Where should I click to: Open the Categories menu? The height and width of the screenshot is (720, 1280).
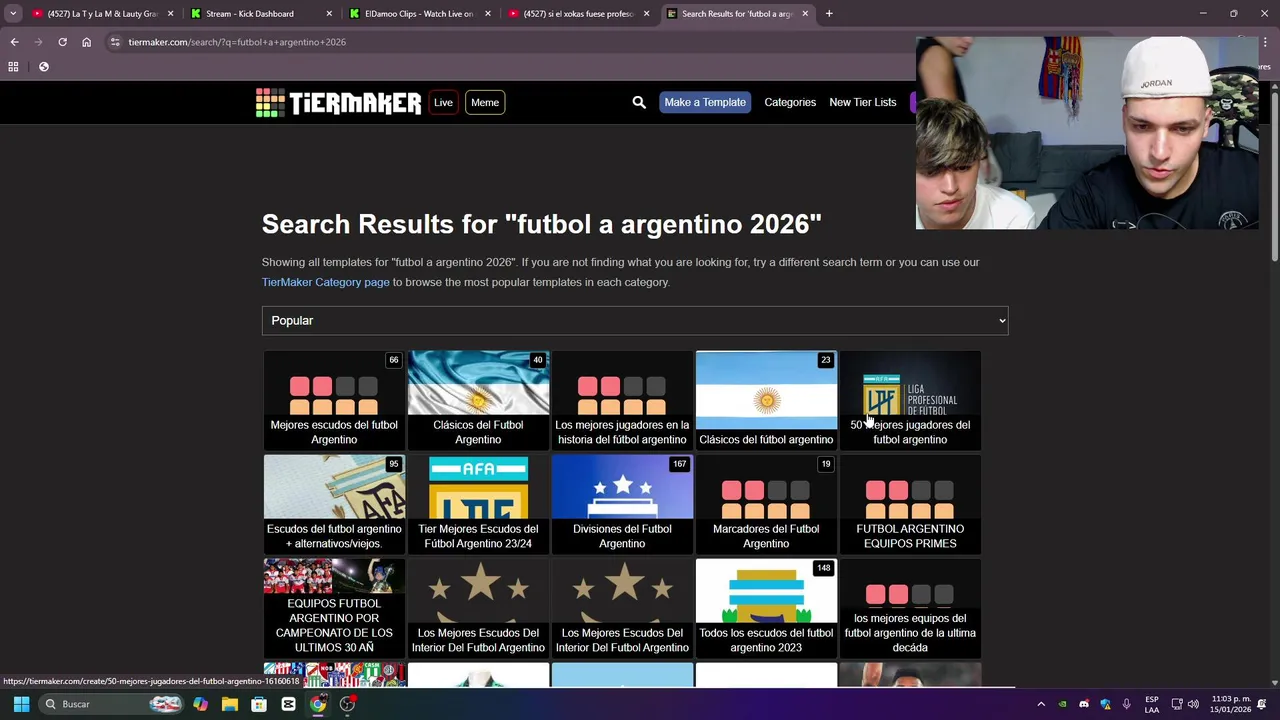tap(790, 102)
